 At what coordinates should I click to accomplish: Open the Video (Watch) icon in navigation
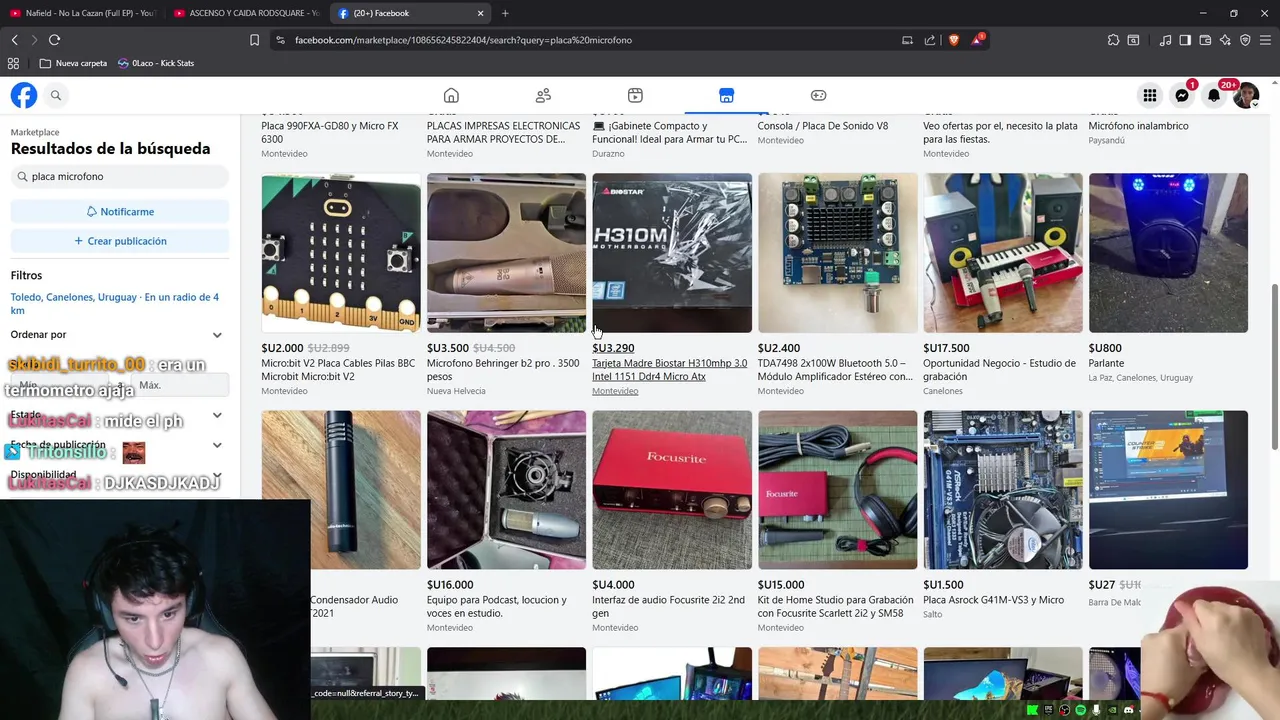tap(635, 95)
